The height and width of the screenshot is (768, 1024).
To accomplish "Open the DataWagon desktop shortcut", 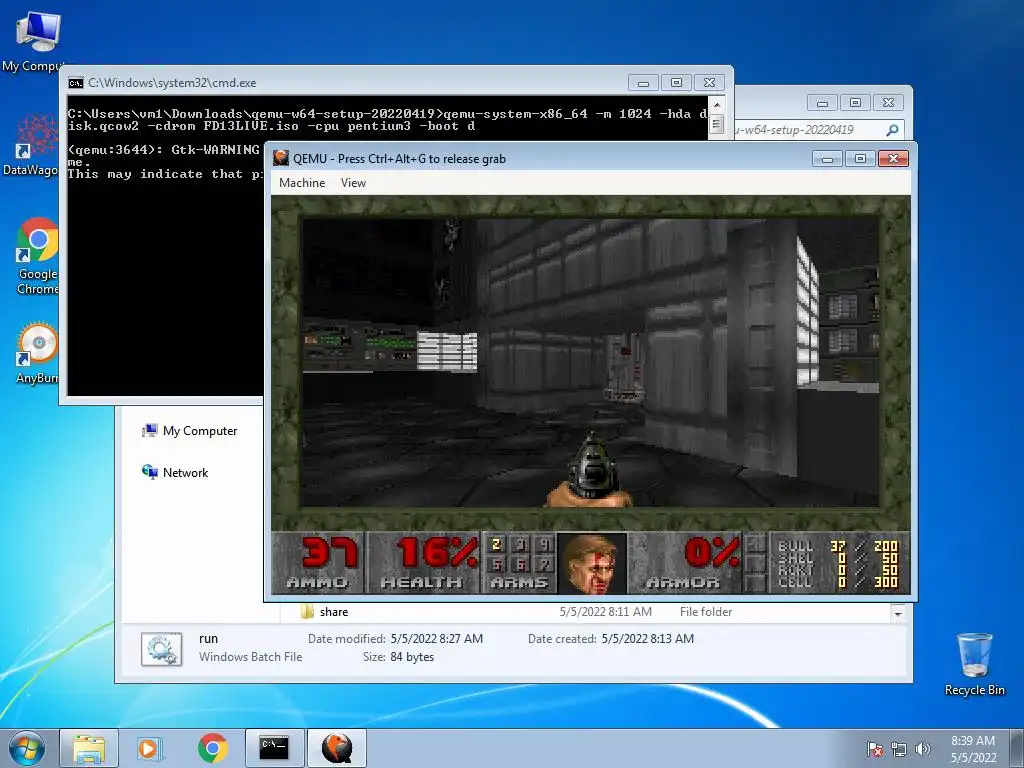I will (x=36, y=145).
